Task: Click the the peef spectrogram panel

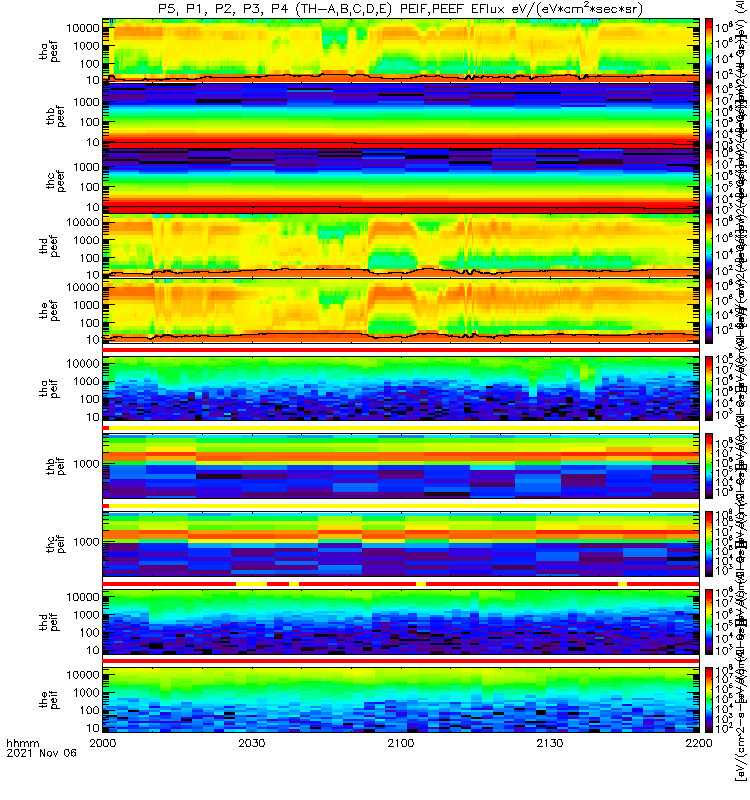Action: pos(401,310)
